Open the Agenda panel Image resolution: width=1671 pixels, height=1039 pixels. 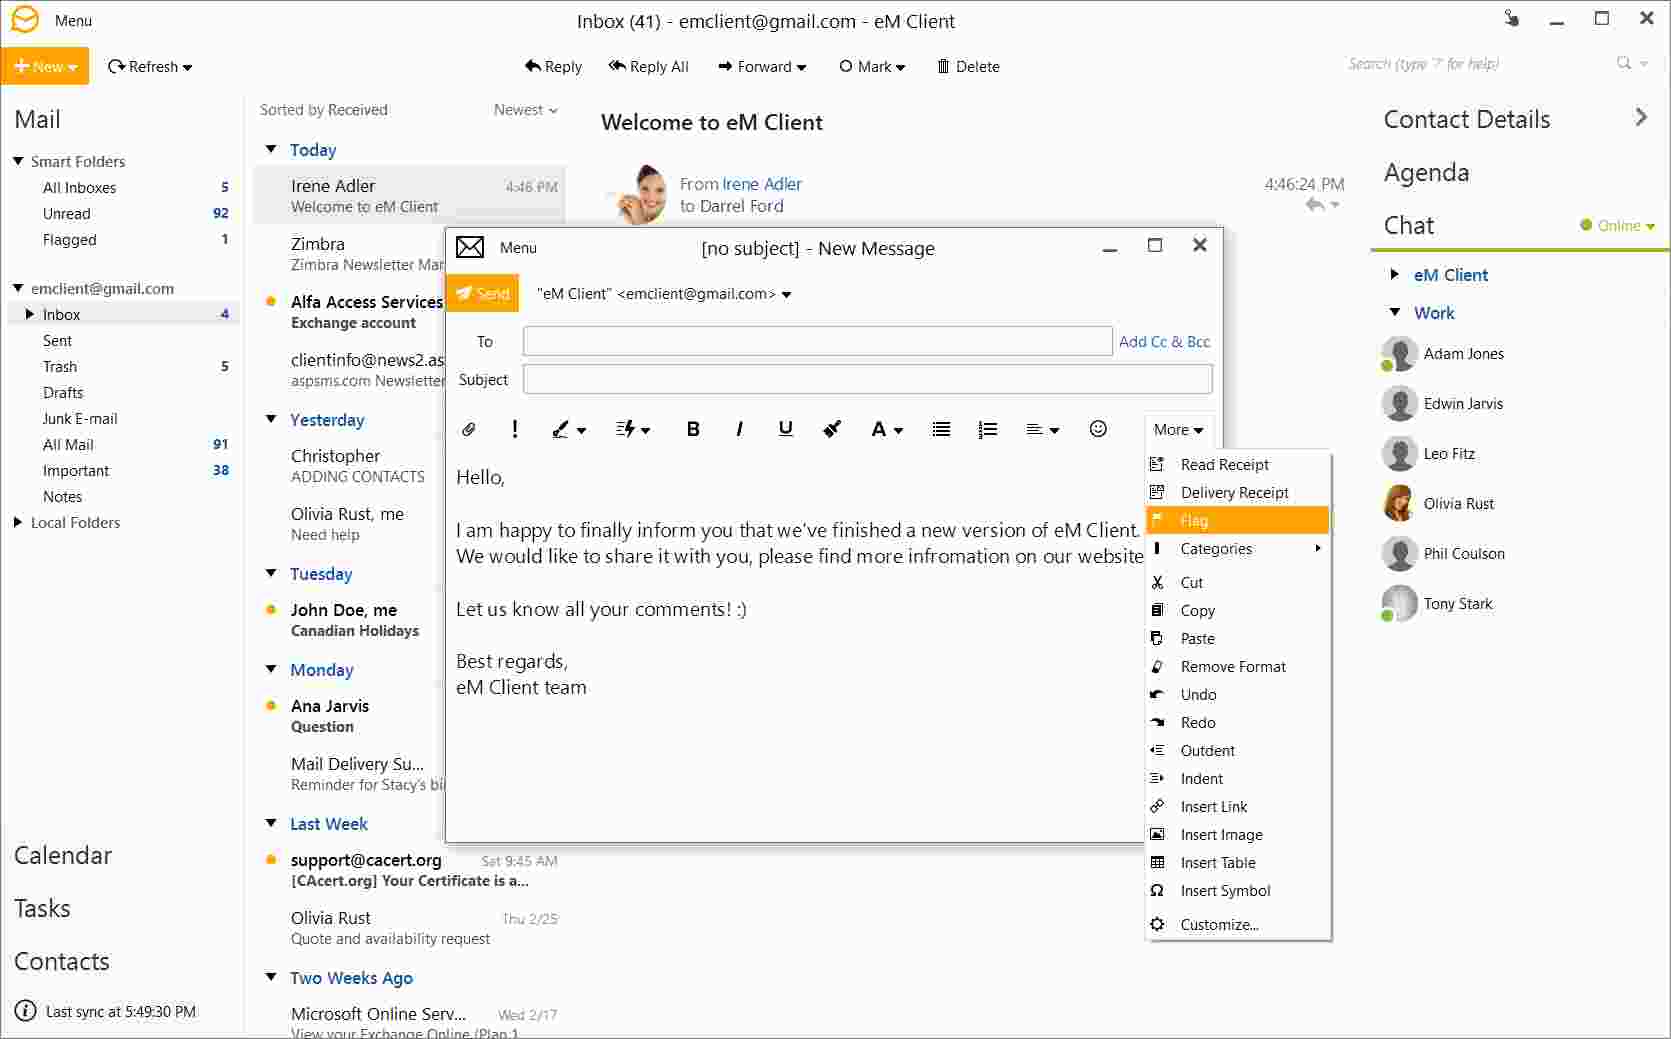pos(1426,172)
